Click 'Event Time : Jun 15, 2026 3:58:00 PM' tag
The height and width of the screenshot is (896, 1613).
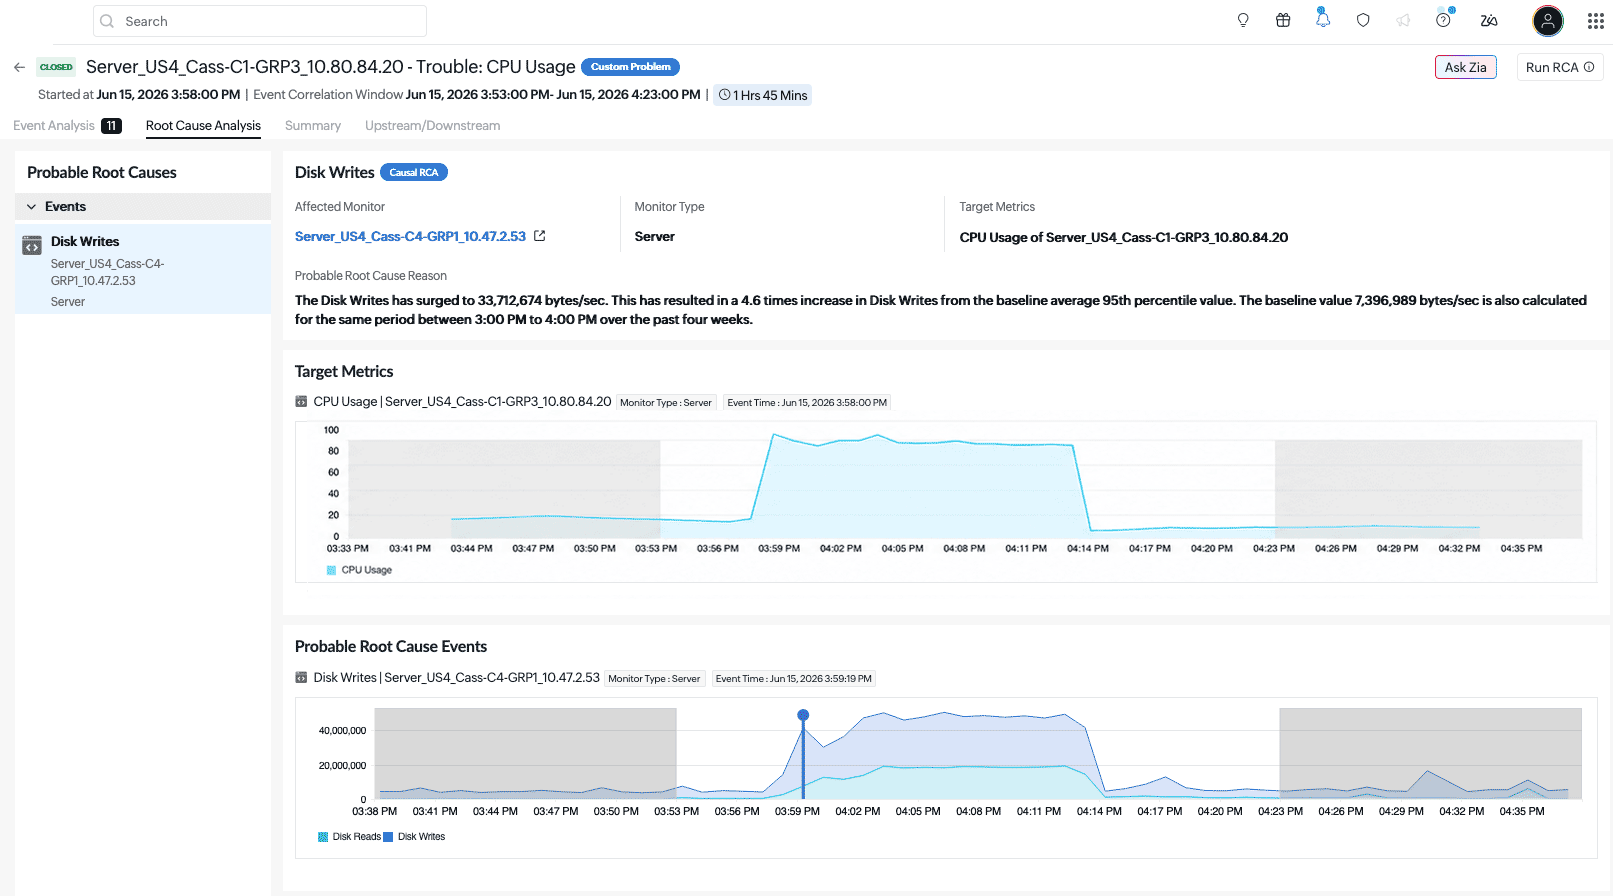807,402
